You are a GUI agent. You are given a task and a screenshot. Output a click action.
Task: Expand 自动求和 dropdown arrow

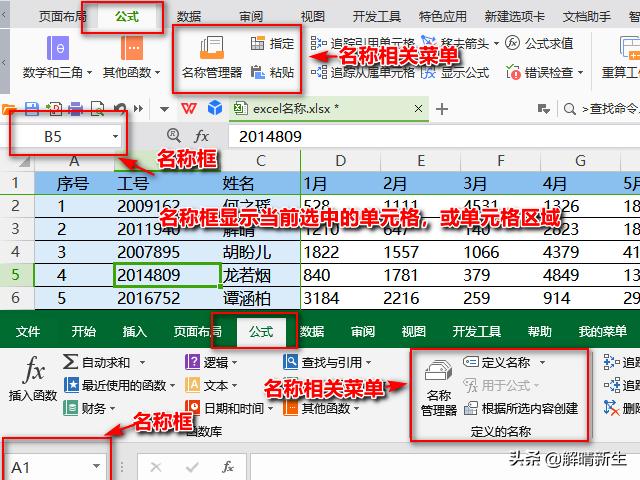coord(142,362)
